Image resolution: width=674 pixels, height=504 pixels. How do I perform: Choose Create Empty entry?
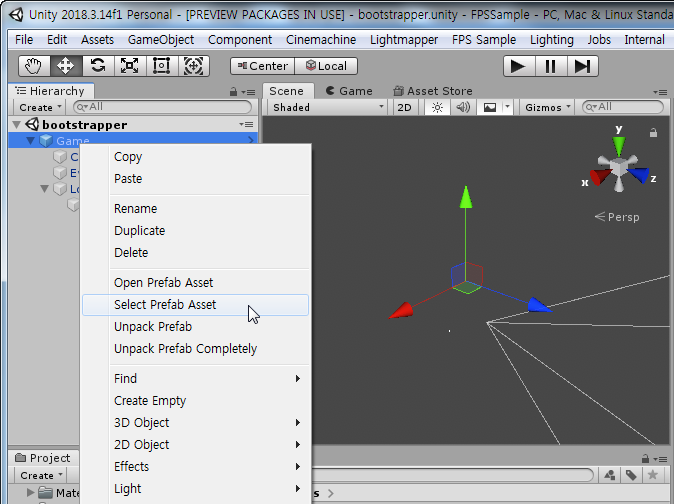pyautogui.click(x=196, y=400)
